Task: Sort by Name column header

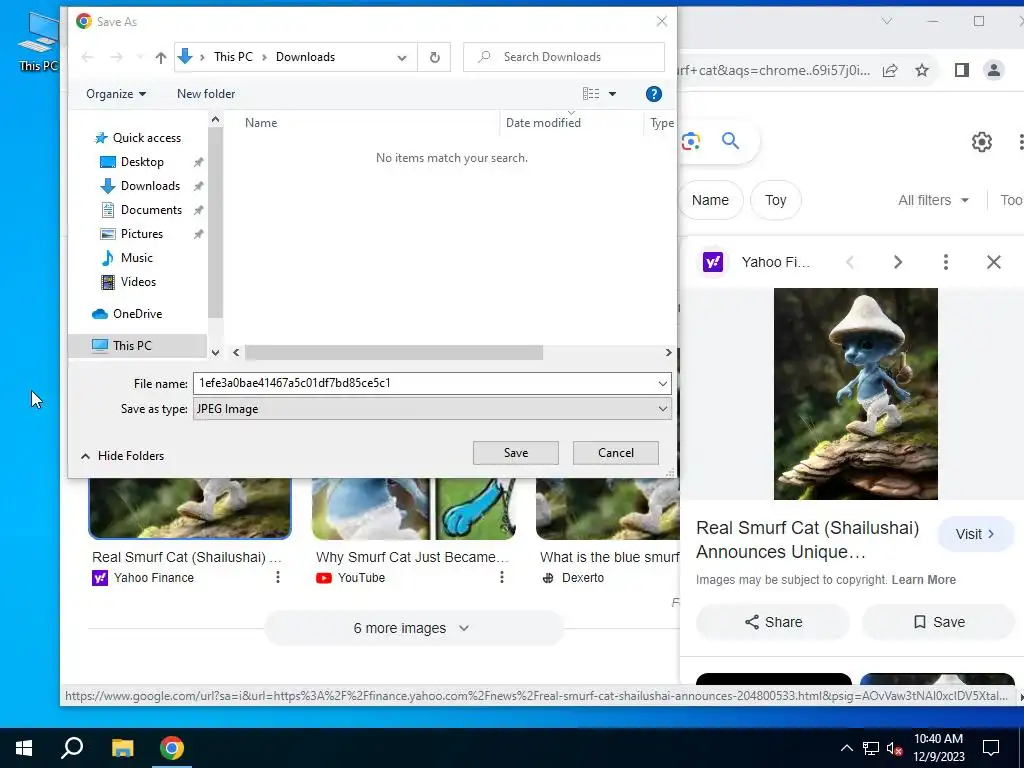Action: pyautogui.click(x=261, y=123)
